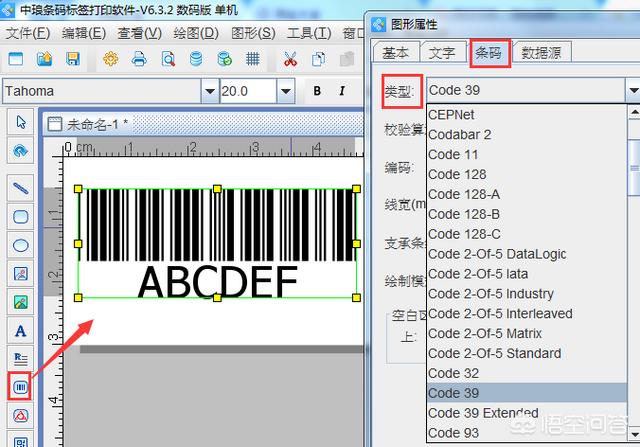Select CEPNet from barcode type list
Viewport: 640px width, 447px height.
coord(527,115)
